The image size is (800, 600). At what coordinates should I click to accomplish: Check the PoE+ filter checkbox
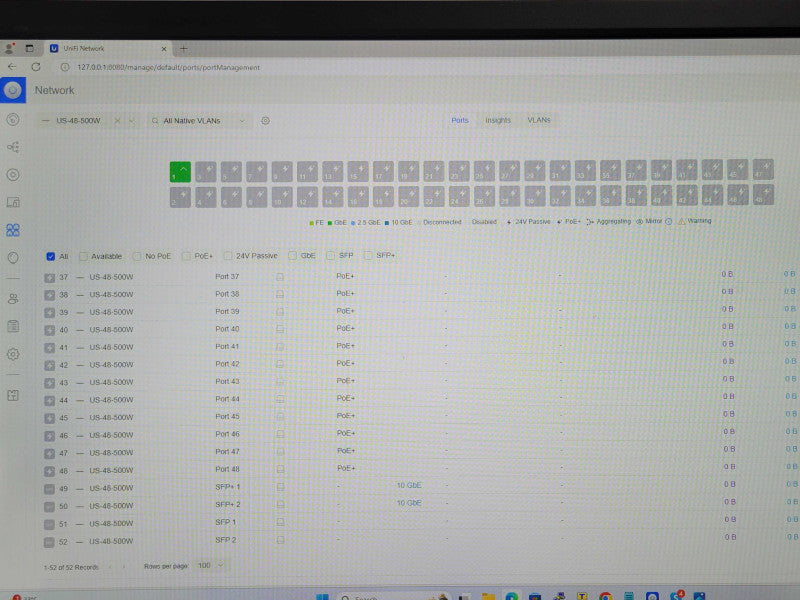point(186,256)
